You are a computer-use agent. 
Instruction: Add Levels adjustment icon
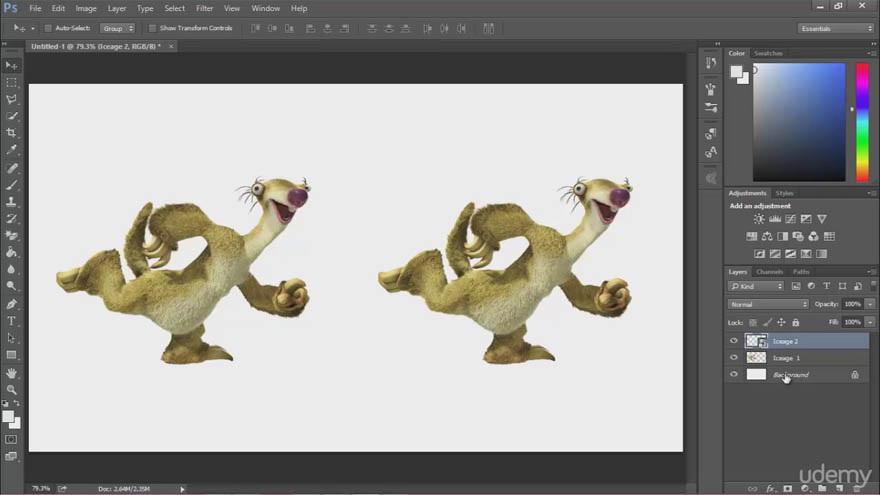[774, 219]
